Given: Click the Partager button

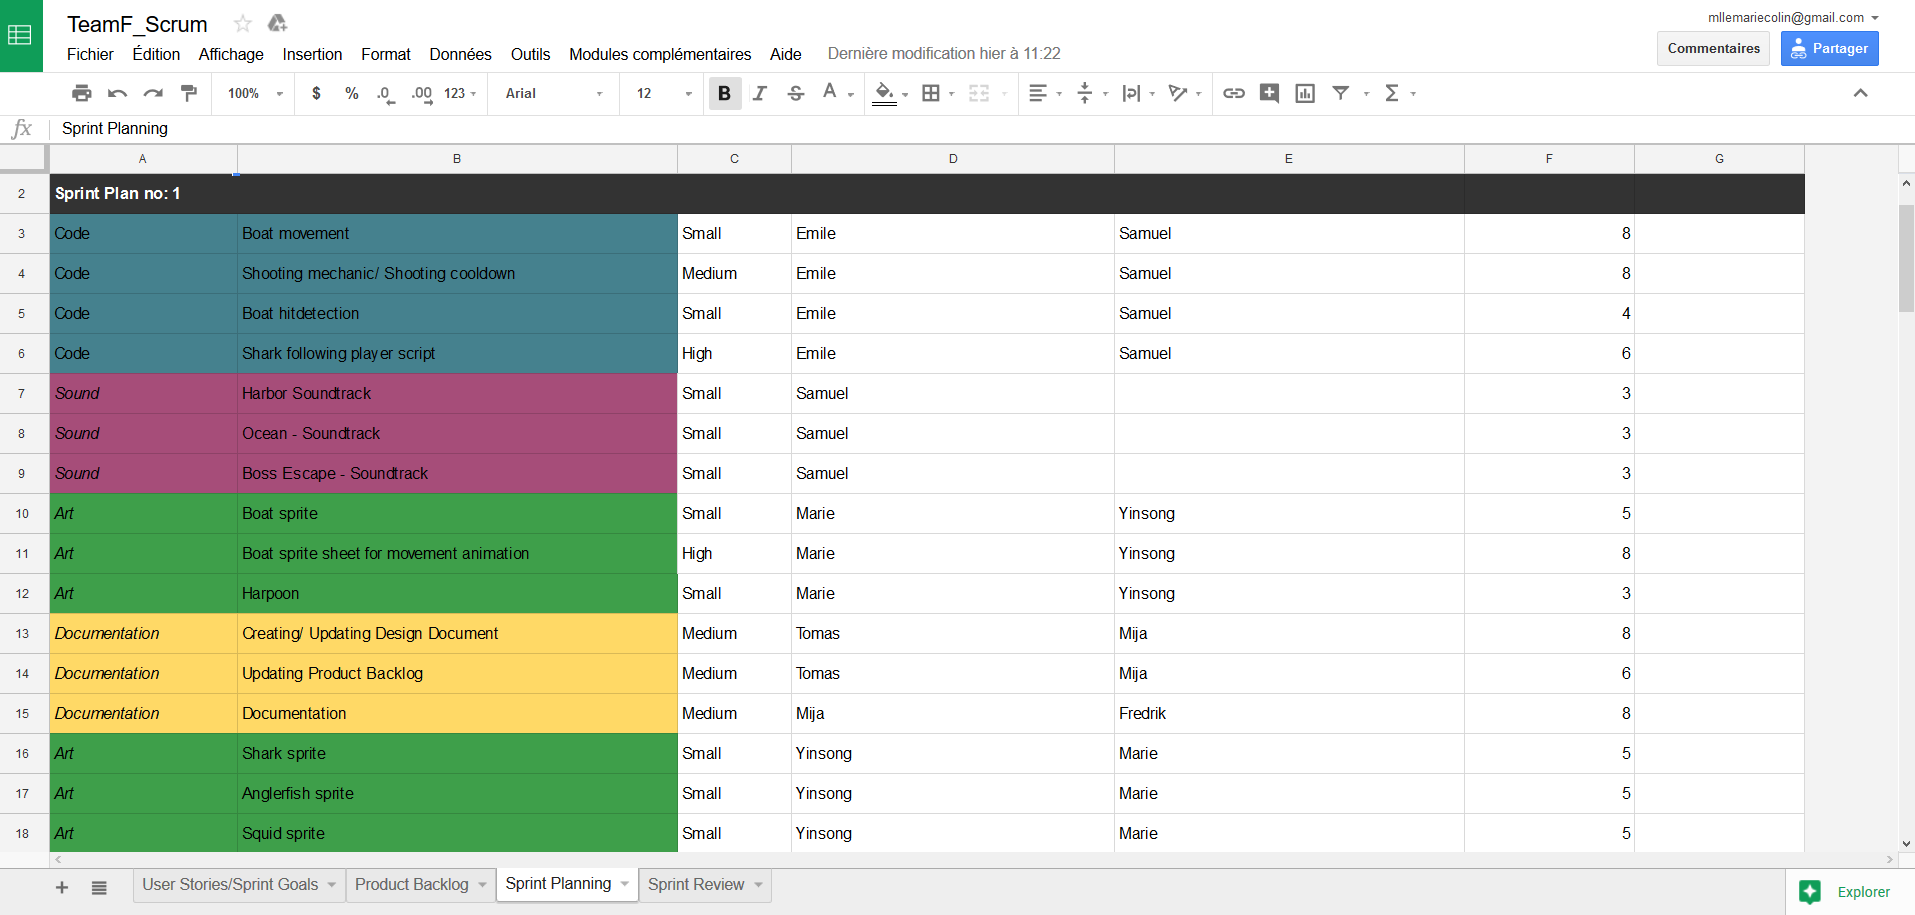Looking at the screenshot, I should tap(1829, 48).
